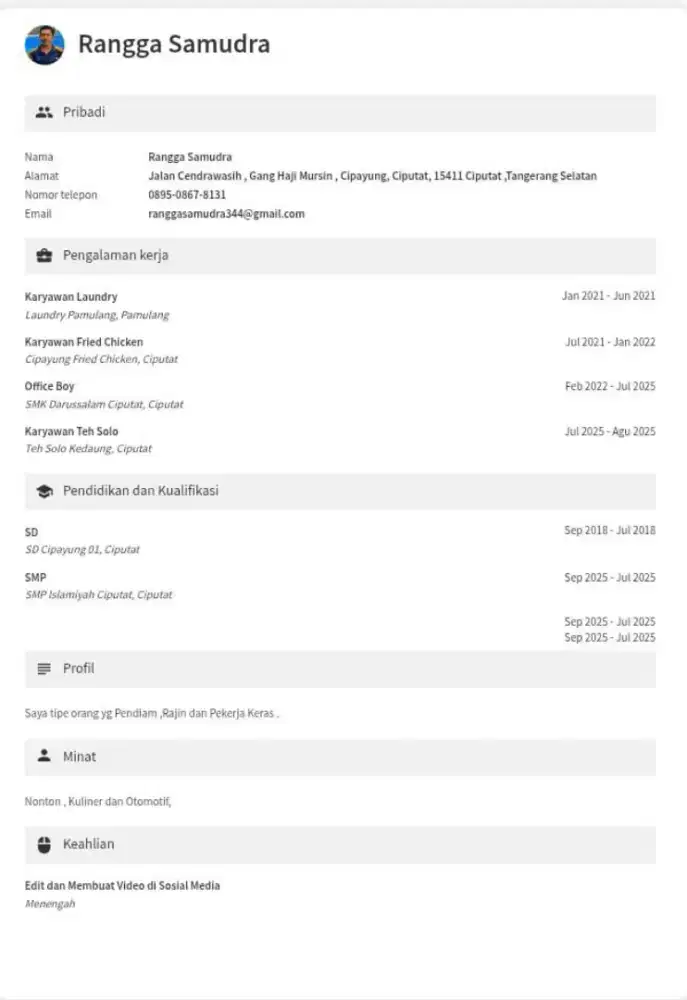Select the Karyawan Laundry job entry
687x1000 pixels.
click(x=71, y=297)
